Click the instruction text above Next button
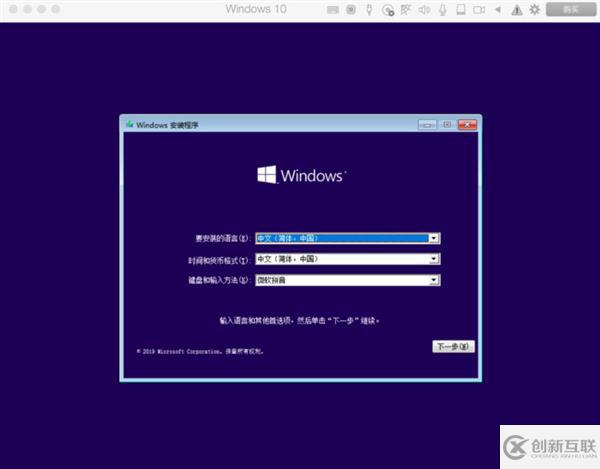 point(299,321)
